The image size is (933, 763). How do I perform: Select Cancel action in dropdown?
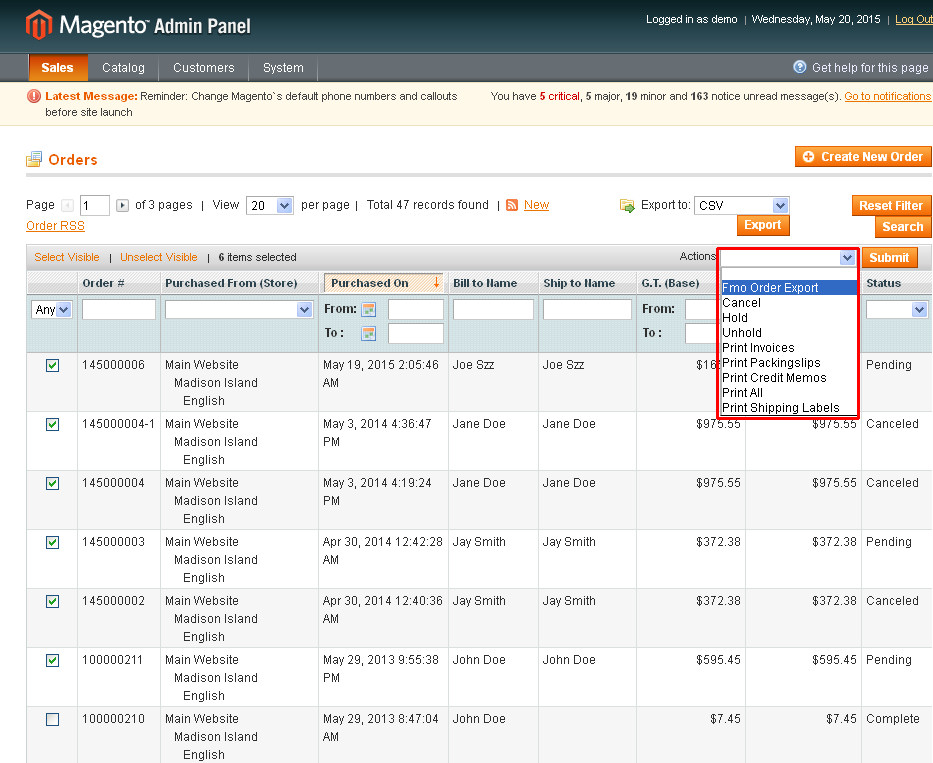click(788, 302)
